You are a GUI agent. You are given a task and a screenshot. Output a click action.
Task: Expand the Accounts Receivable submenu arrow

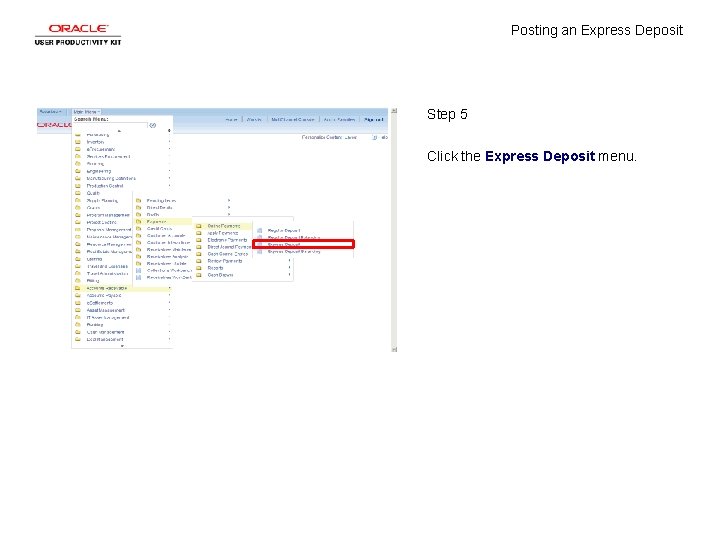click(x=169, y=288)
